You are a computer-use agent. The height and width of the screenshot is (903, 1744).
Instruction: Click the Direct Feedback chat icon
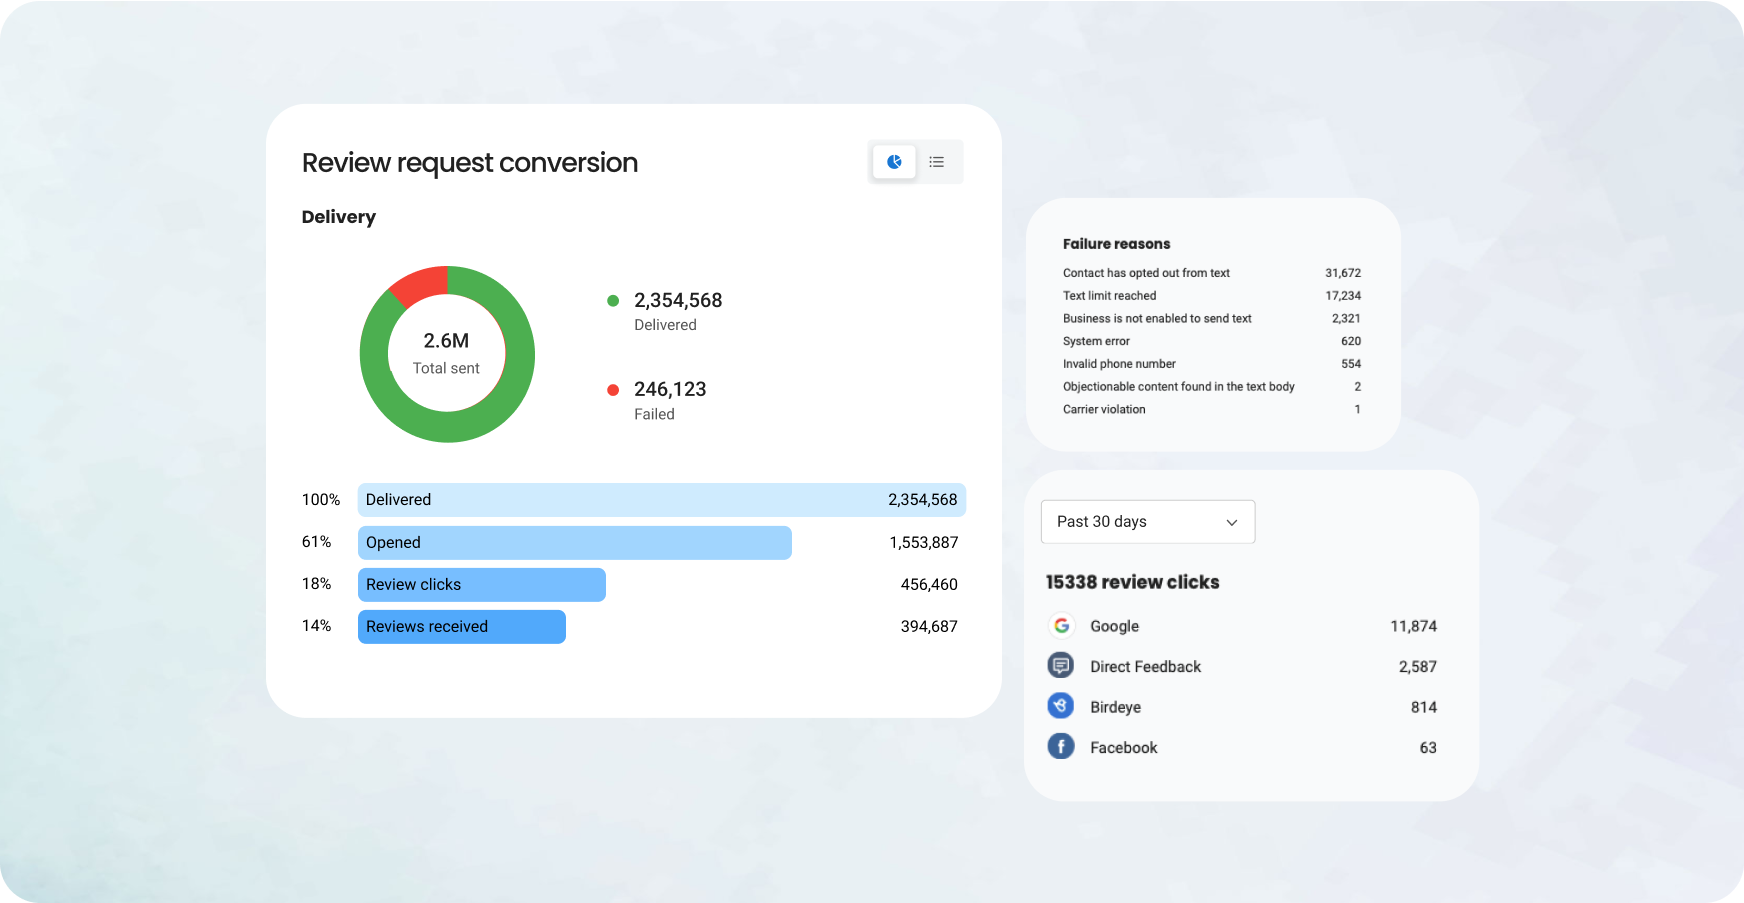[1061, 665]
